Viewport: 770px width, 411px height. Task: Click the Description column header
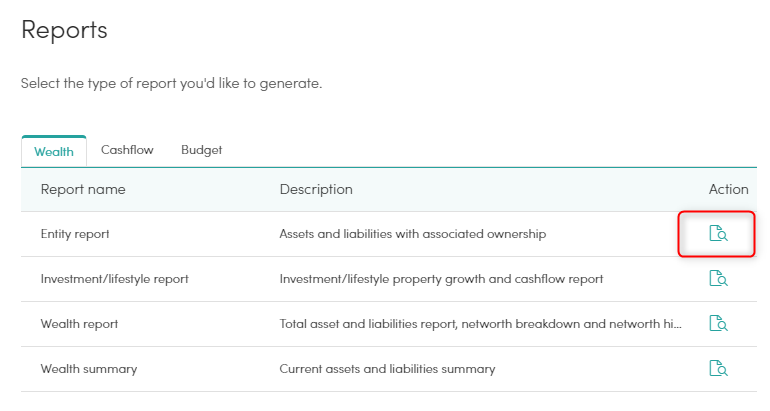coord(316,189)
